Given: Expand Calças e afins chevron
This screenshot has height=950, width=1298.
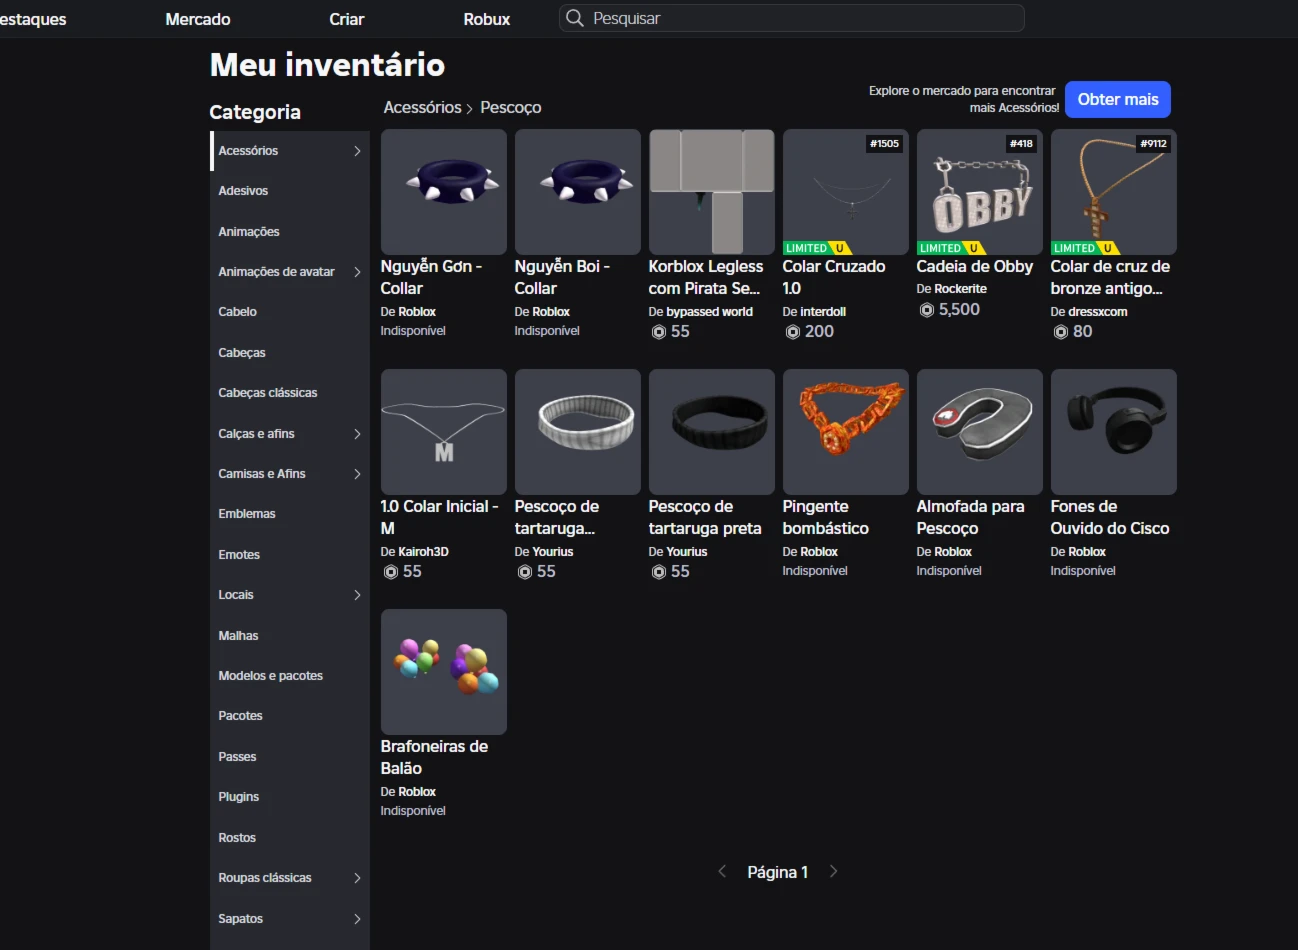Looking at the screenshot, I should point(357,434).
